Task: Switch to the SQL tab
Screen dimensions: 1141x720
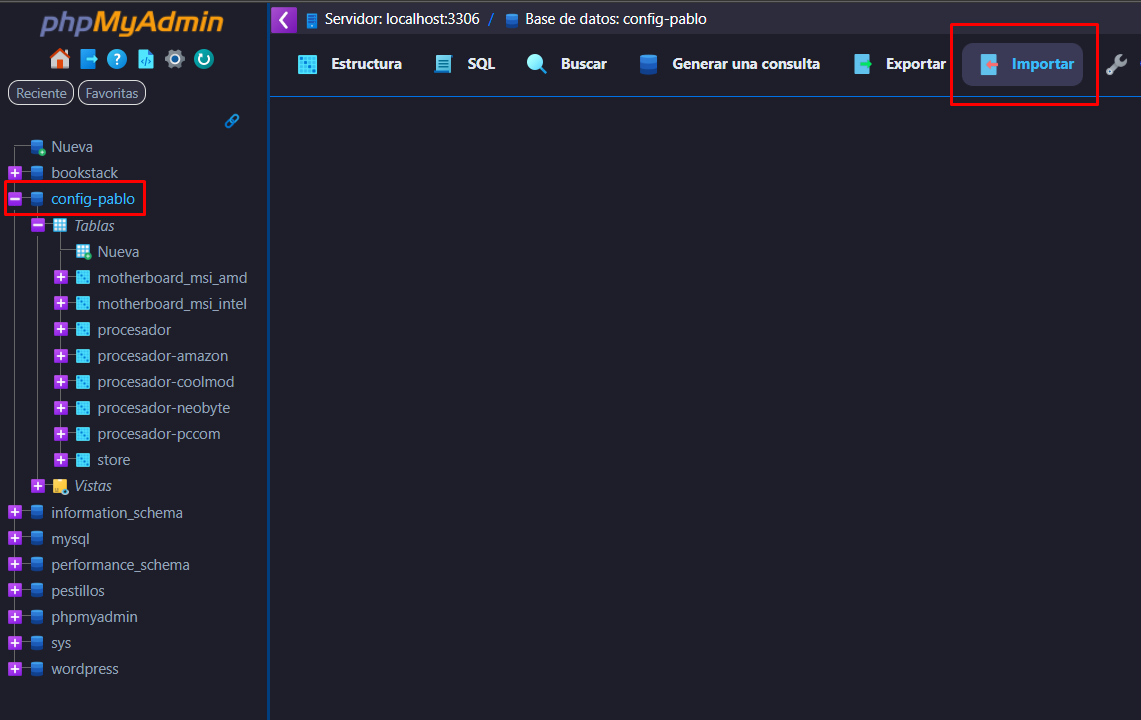Action: (x=464, y=65)
